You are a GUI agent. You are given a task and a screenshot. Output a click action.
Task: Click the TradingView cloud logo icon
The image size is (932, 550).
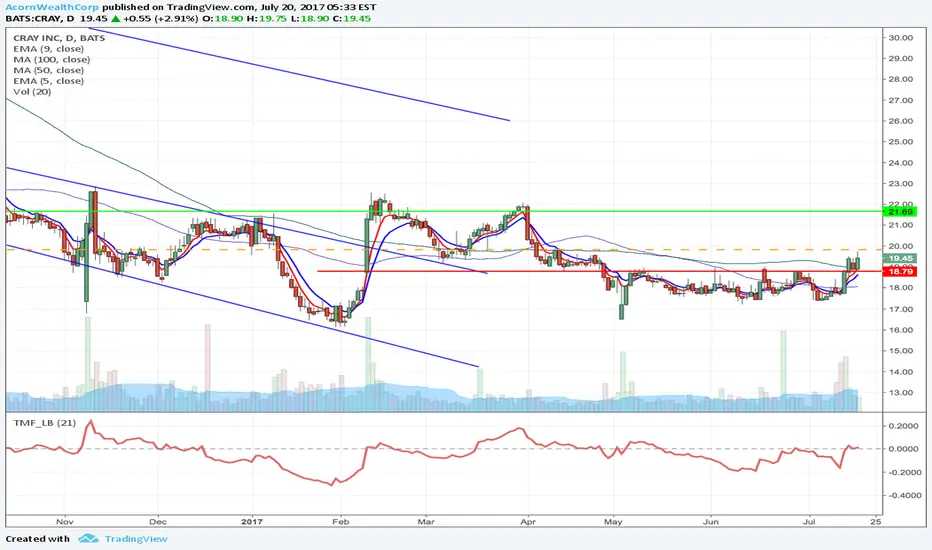[x=89, y=538]
